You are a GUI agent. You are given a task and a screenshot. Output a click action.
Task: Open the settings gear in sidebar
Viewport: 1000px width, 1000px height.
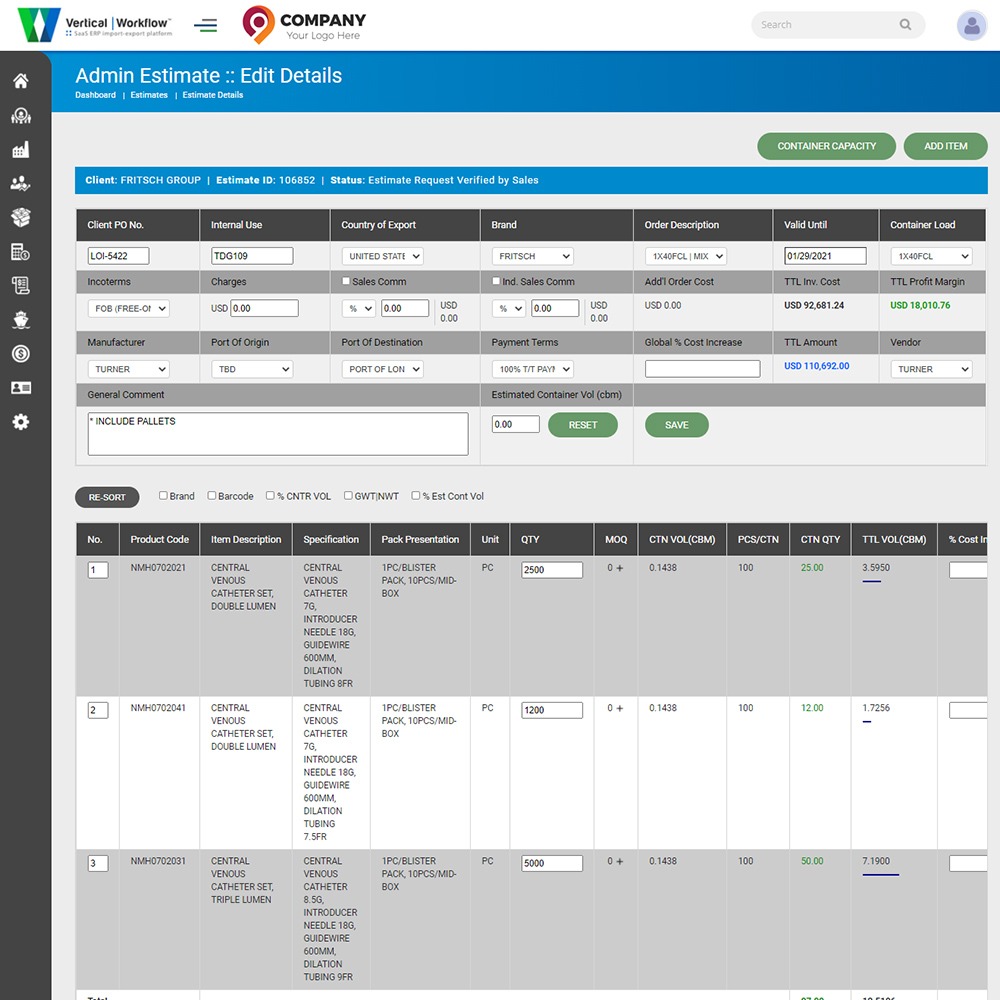(x=21, y=421)
